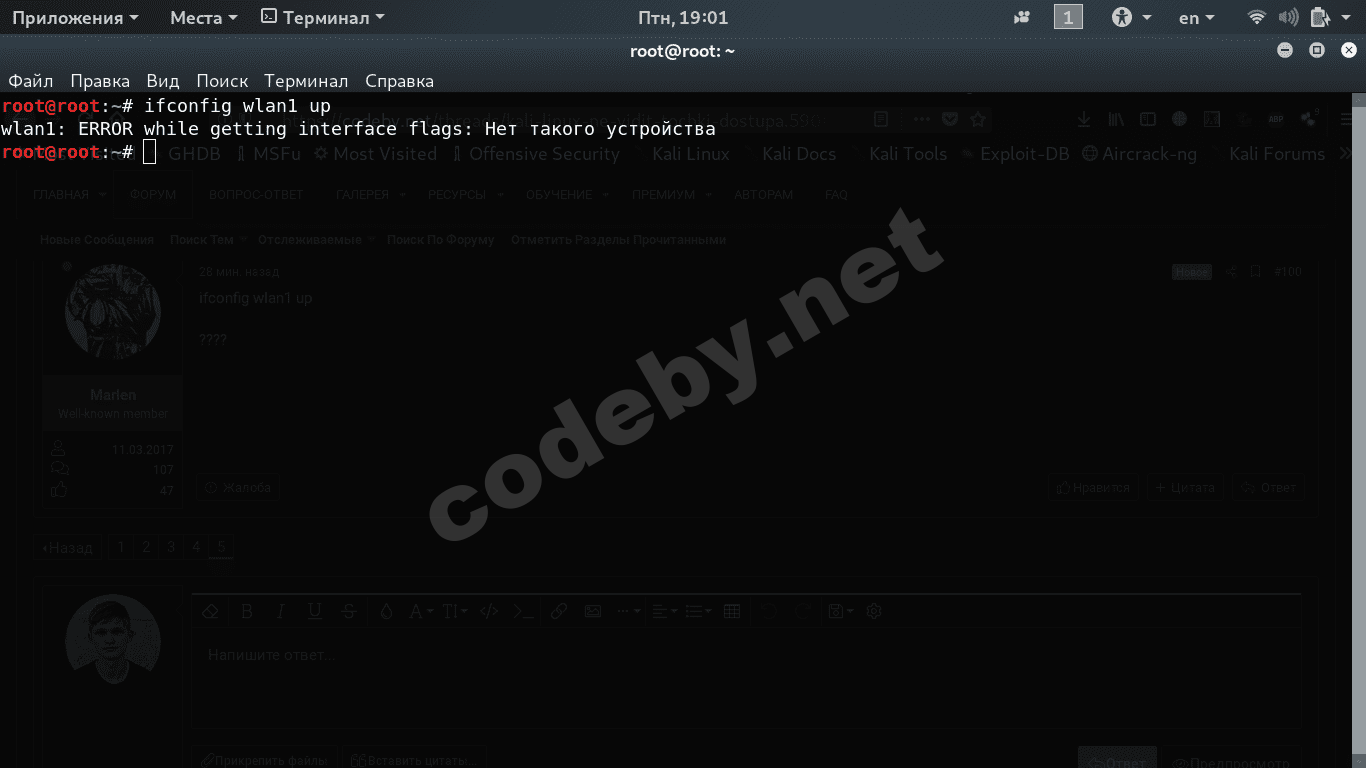Insert a link in the reply editor
Image resolution: width=1366 pixels, height=768 pixels.
pos(559,611)
